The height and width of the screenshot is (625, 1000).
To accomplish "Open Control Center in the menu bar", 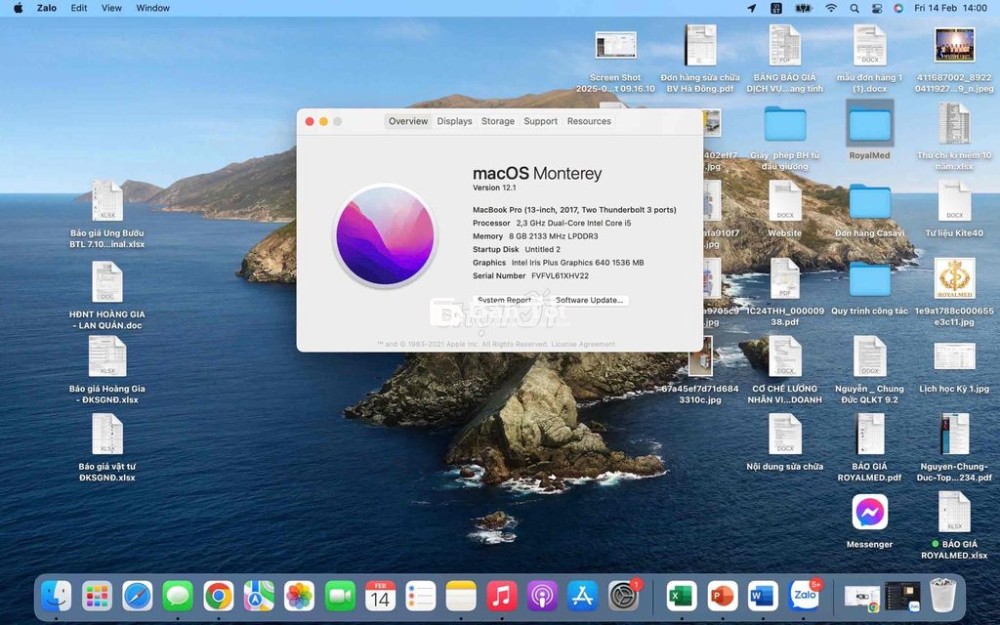I will [876, 8].
